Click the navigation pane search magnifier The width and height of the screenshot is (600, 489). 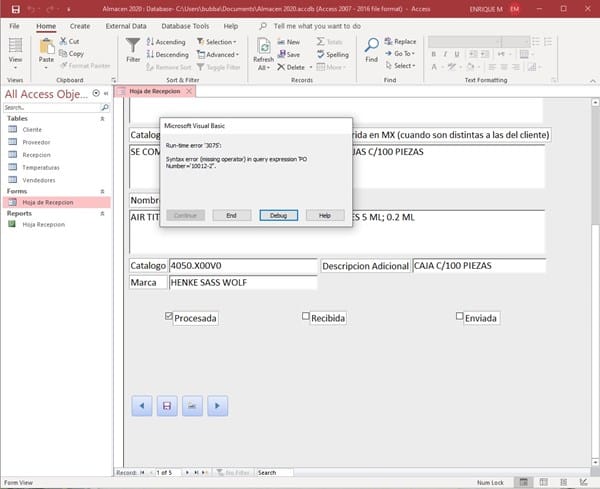coord(104,108)
